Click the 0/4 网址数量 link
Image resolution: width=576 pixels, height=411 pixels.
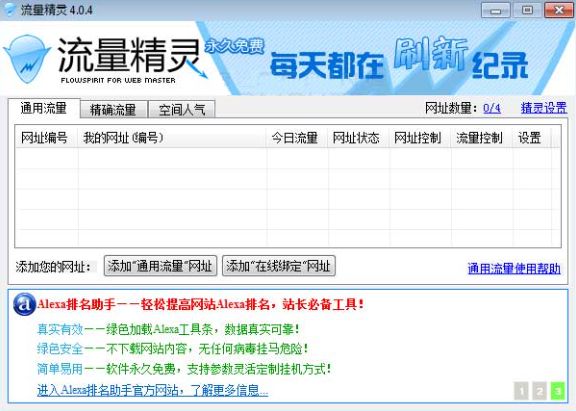pyautogui.click(x=492, y=108)
